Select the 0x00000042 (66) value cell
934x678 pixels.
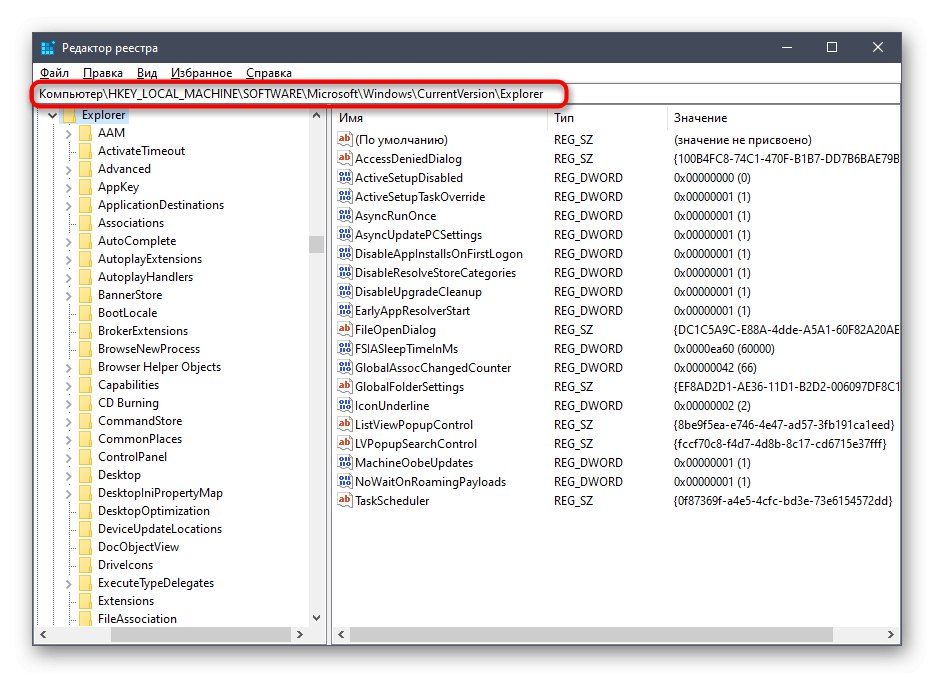715,368
